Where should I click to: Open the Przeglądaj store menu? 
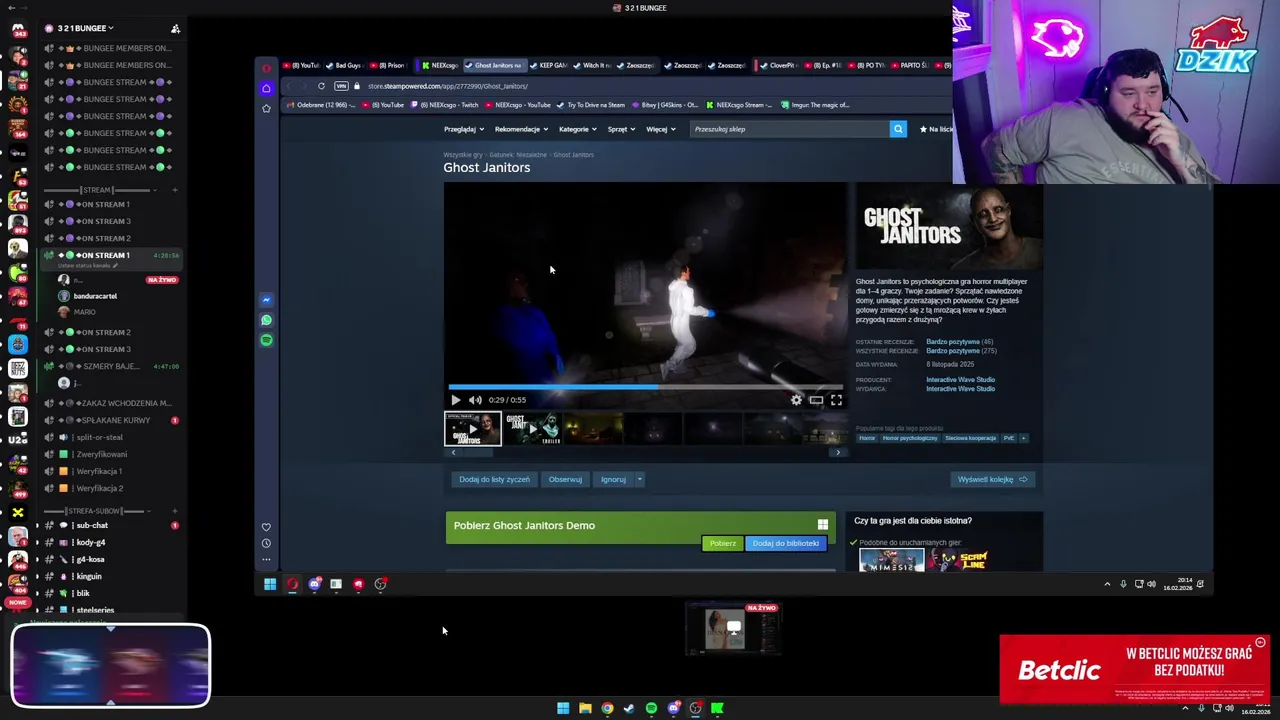(464, 129)
